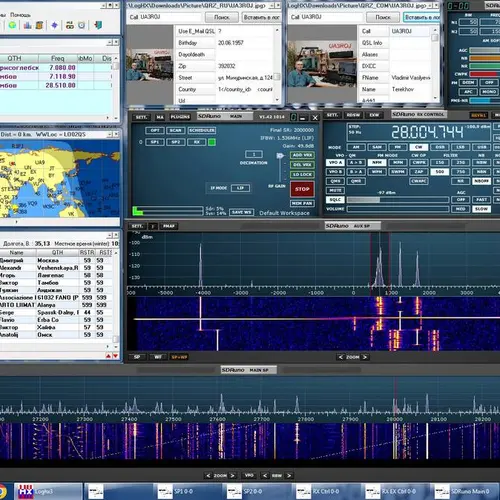Zoom in with the AUX SP right arrow

365,357
